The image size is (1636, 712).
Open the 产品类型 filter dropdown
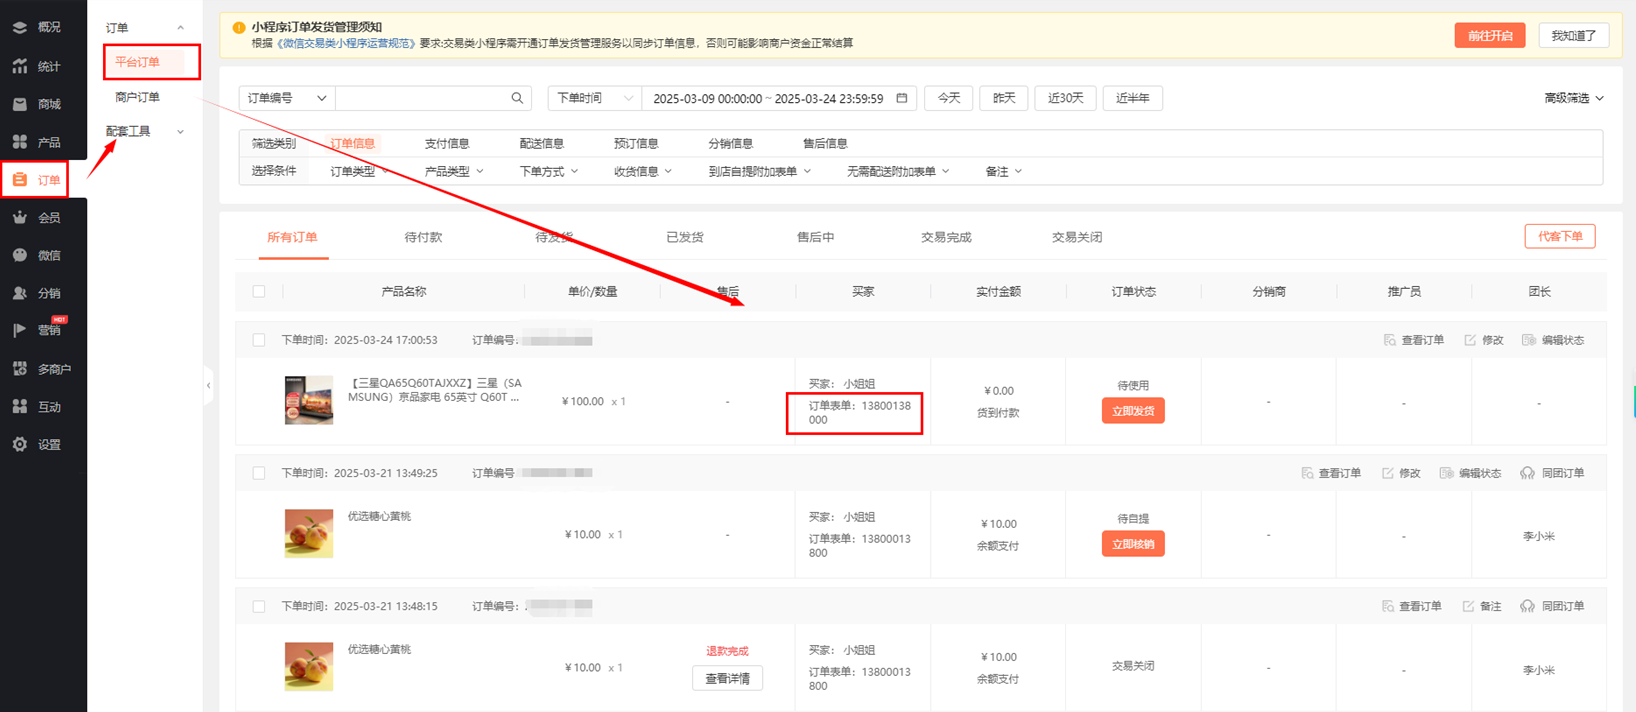pyautogui.click(x=454, y=171)
